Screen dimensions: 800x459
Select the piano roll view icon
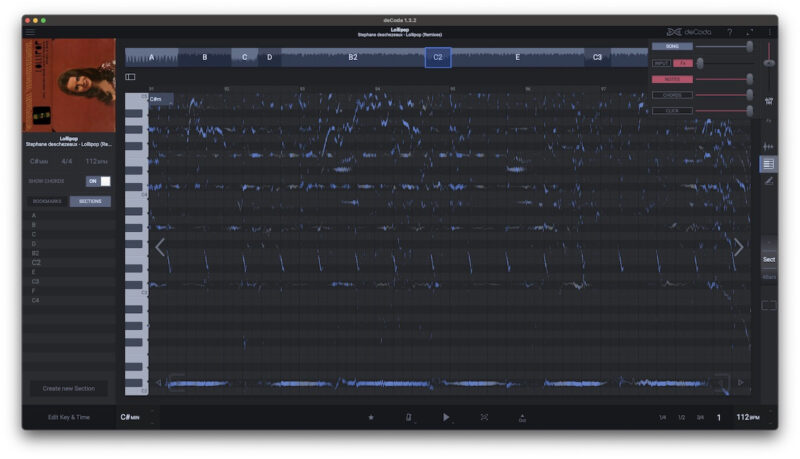tap(768, 164)
